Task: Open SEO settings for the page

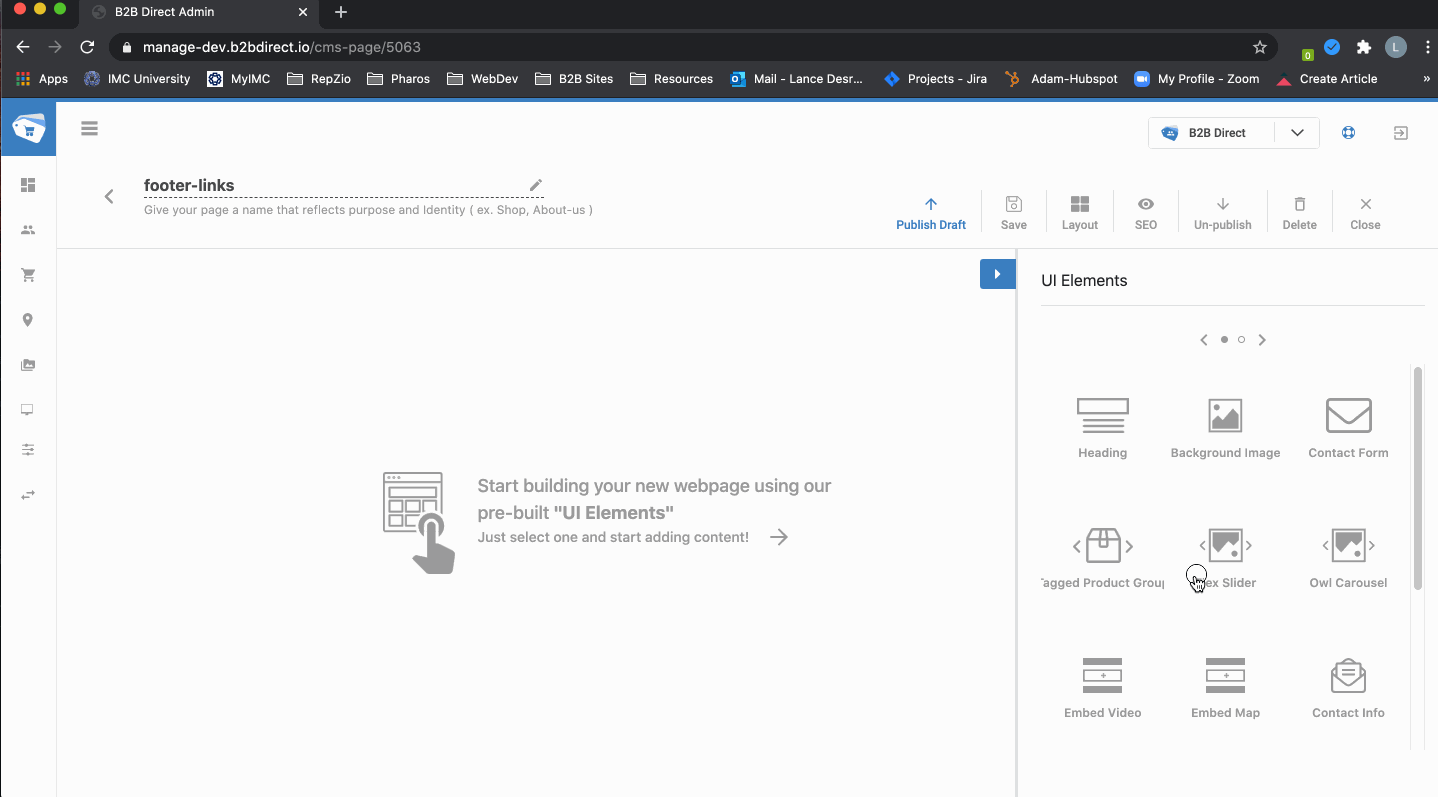Action: 1145,213
